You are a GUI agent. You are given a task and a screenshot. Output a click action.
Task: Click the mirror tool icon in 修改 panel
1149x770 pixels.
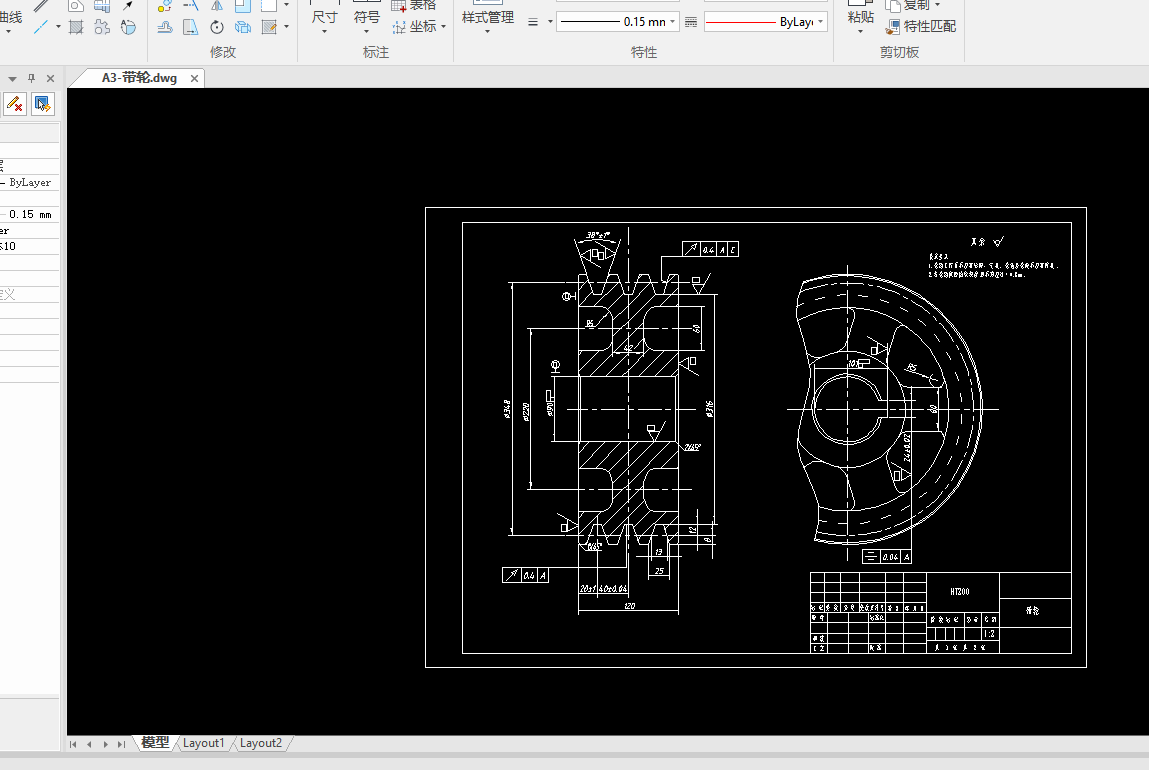point(217,5)
